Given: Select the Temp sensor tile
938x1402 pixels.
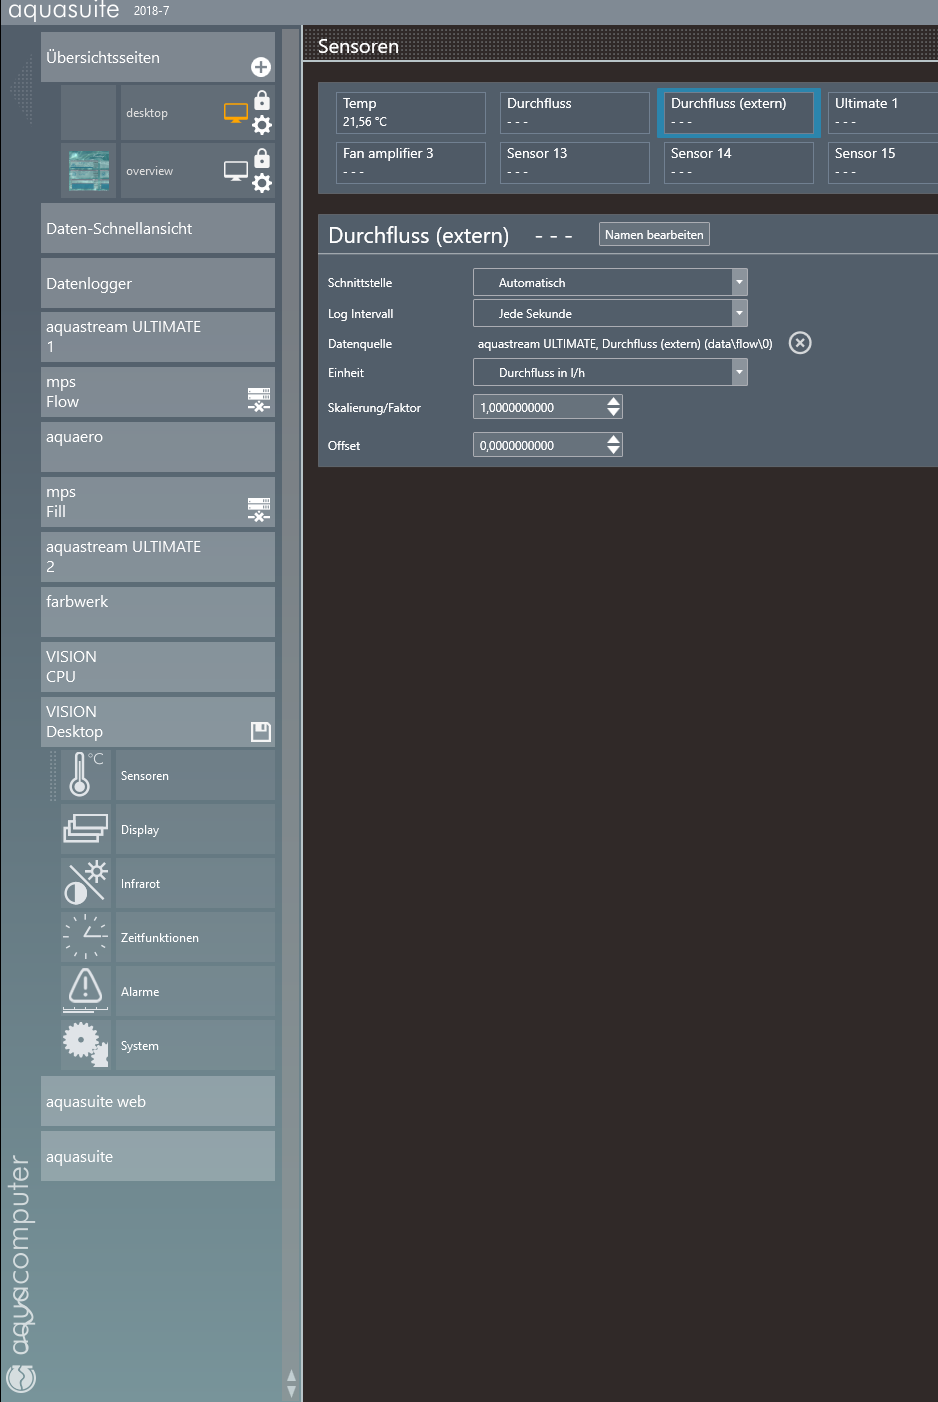Looking at the screenshot, I should pyautogui.click(x=411, y=113).
